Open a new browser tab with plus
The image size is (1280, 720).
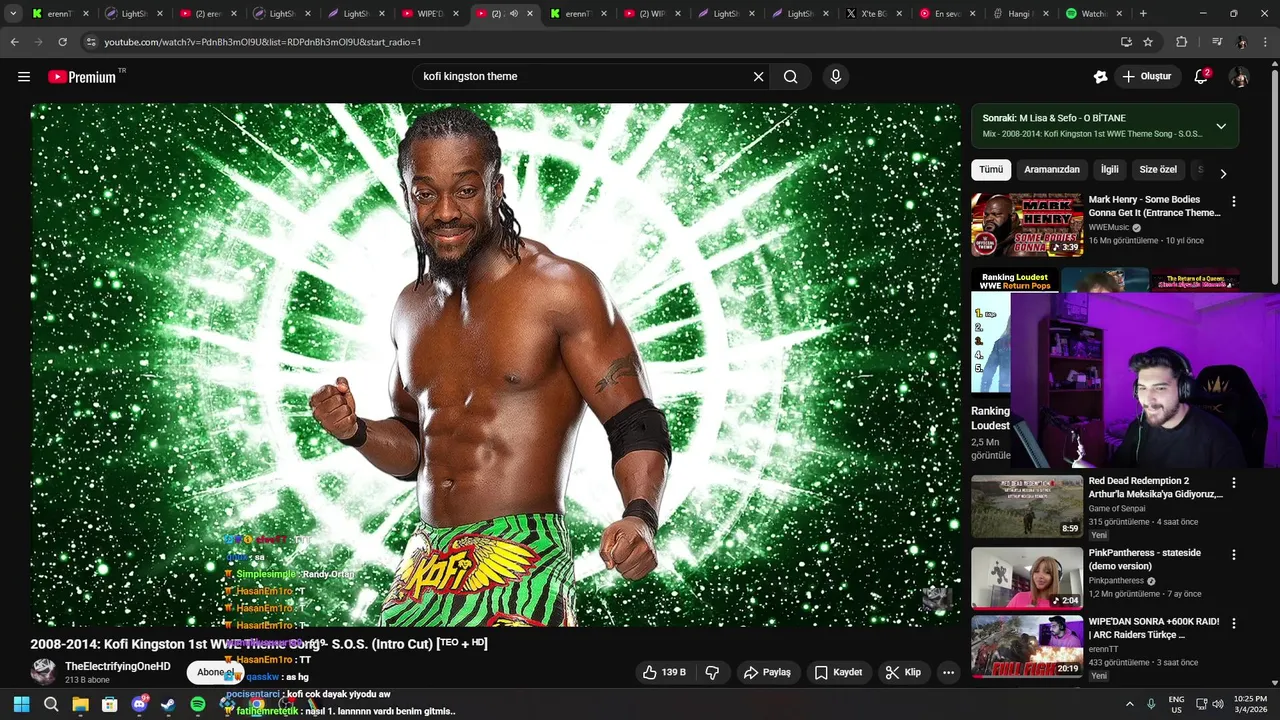(x=1143, y=14)
